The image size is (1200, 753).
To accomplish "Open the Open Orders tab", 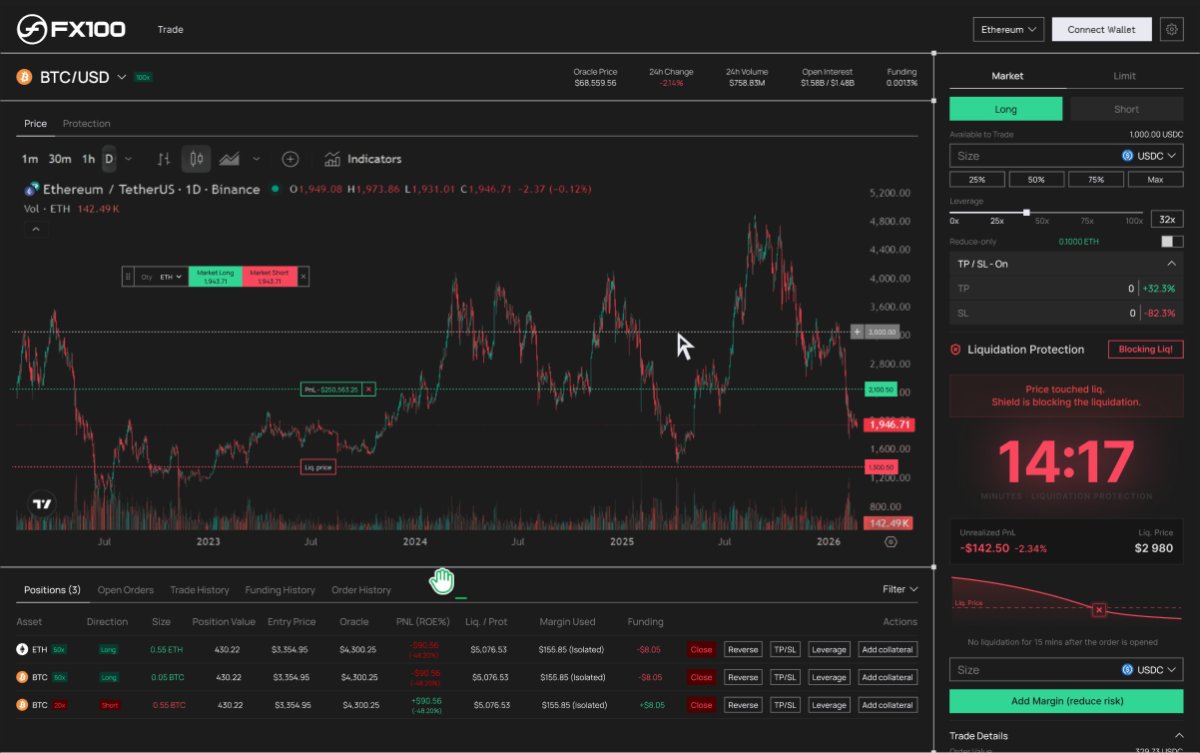I will click(x=125, y=590).
